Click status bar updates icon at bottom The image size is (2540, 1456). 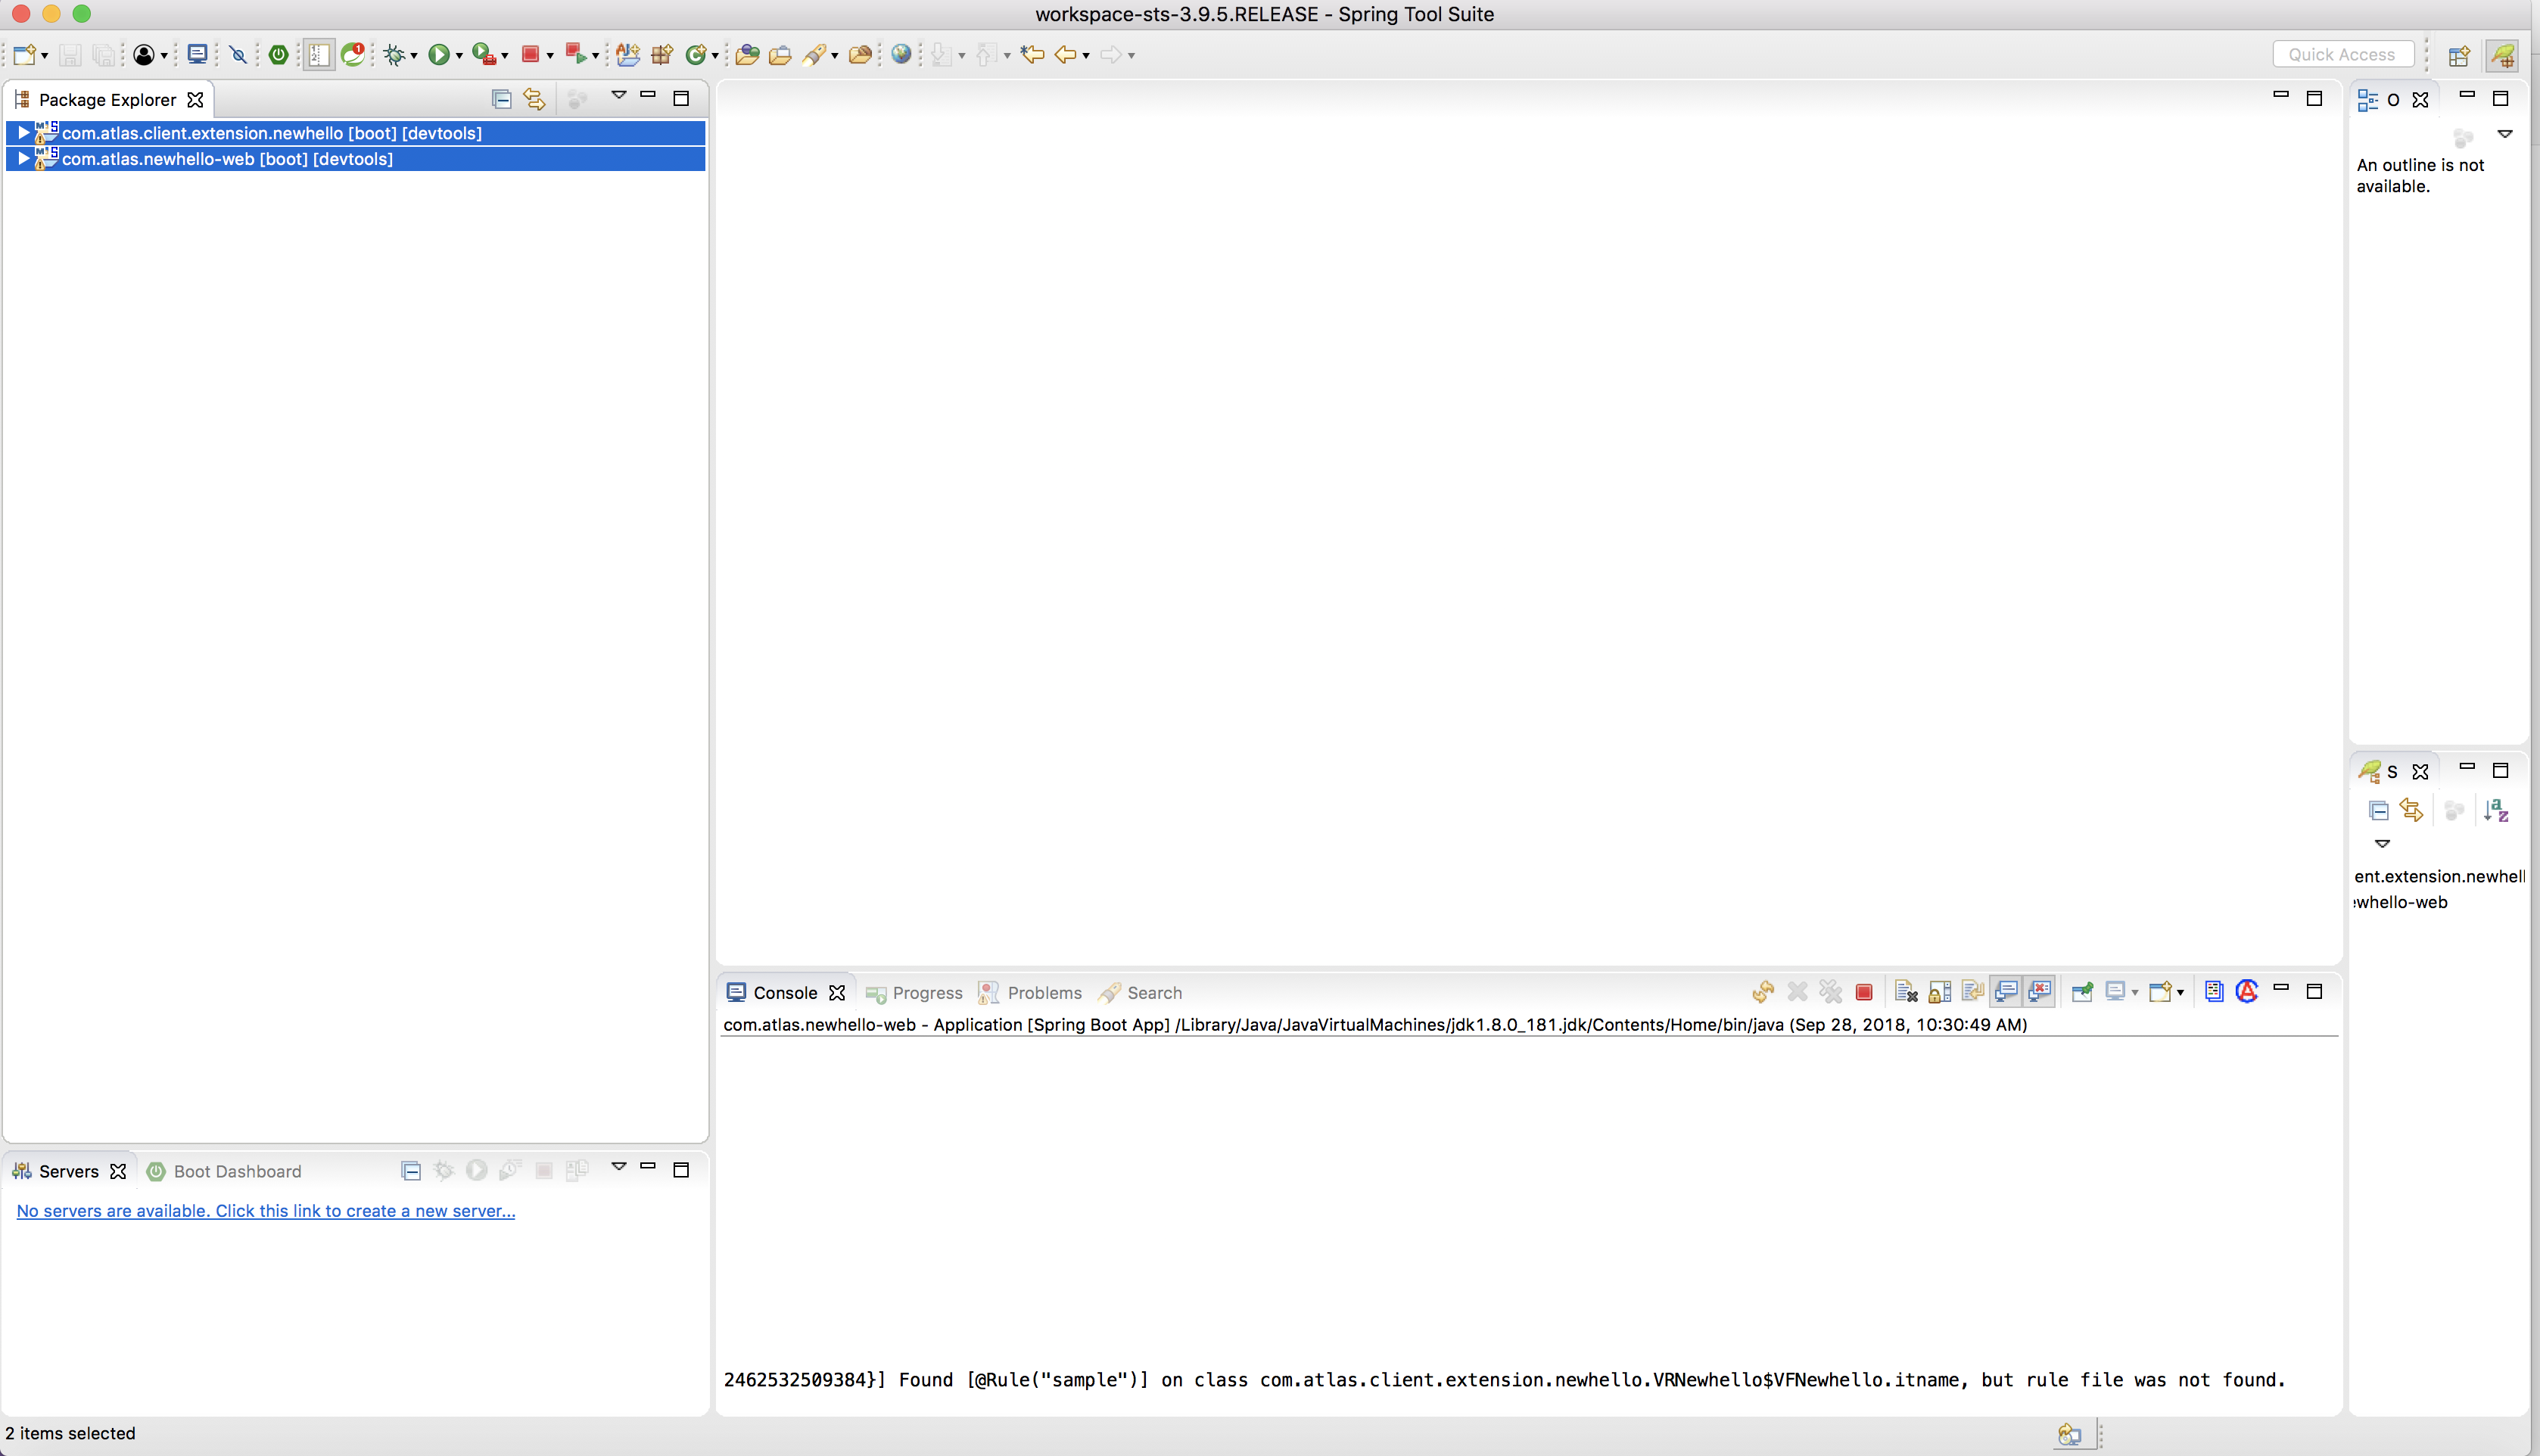tap(2069, 1435)
